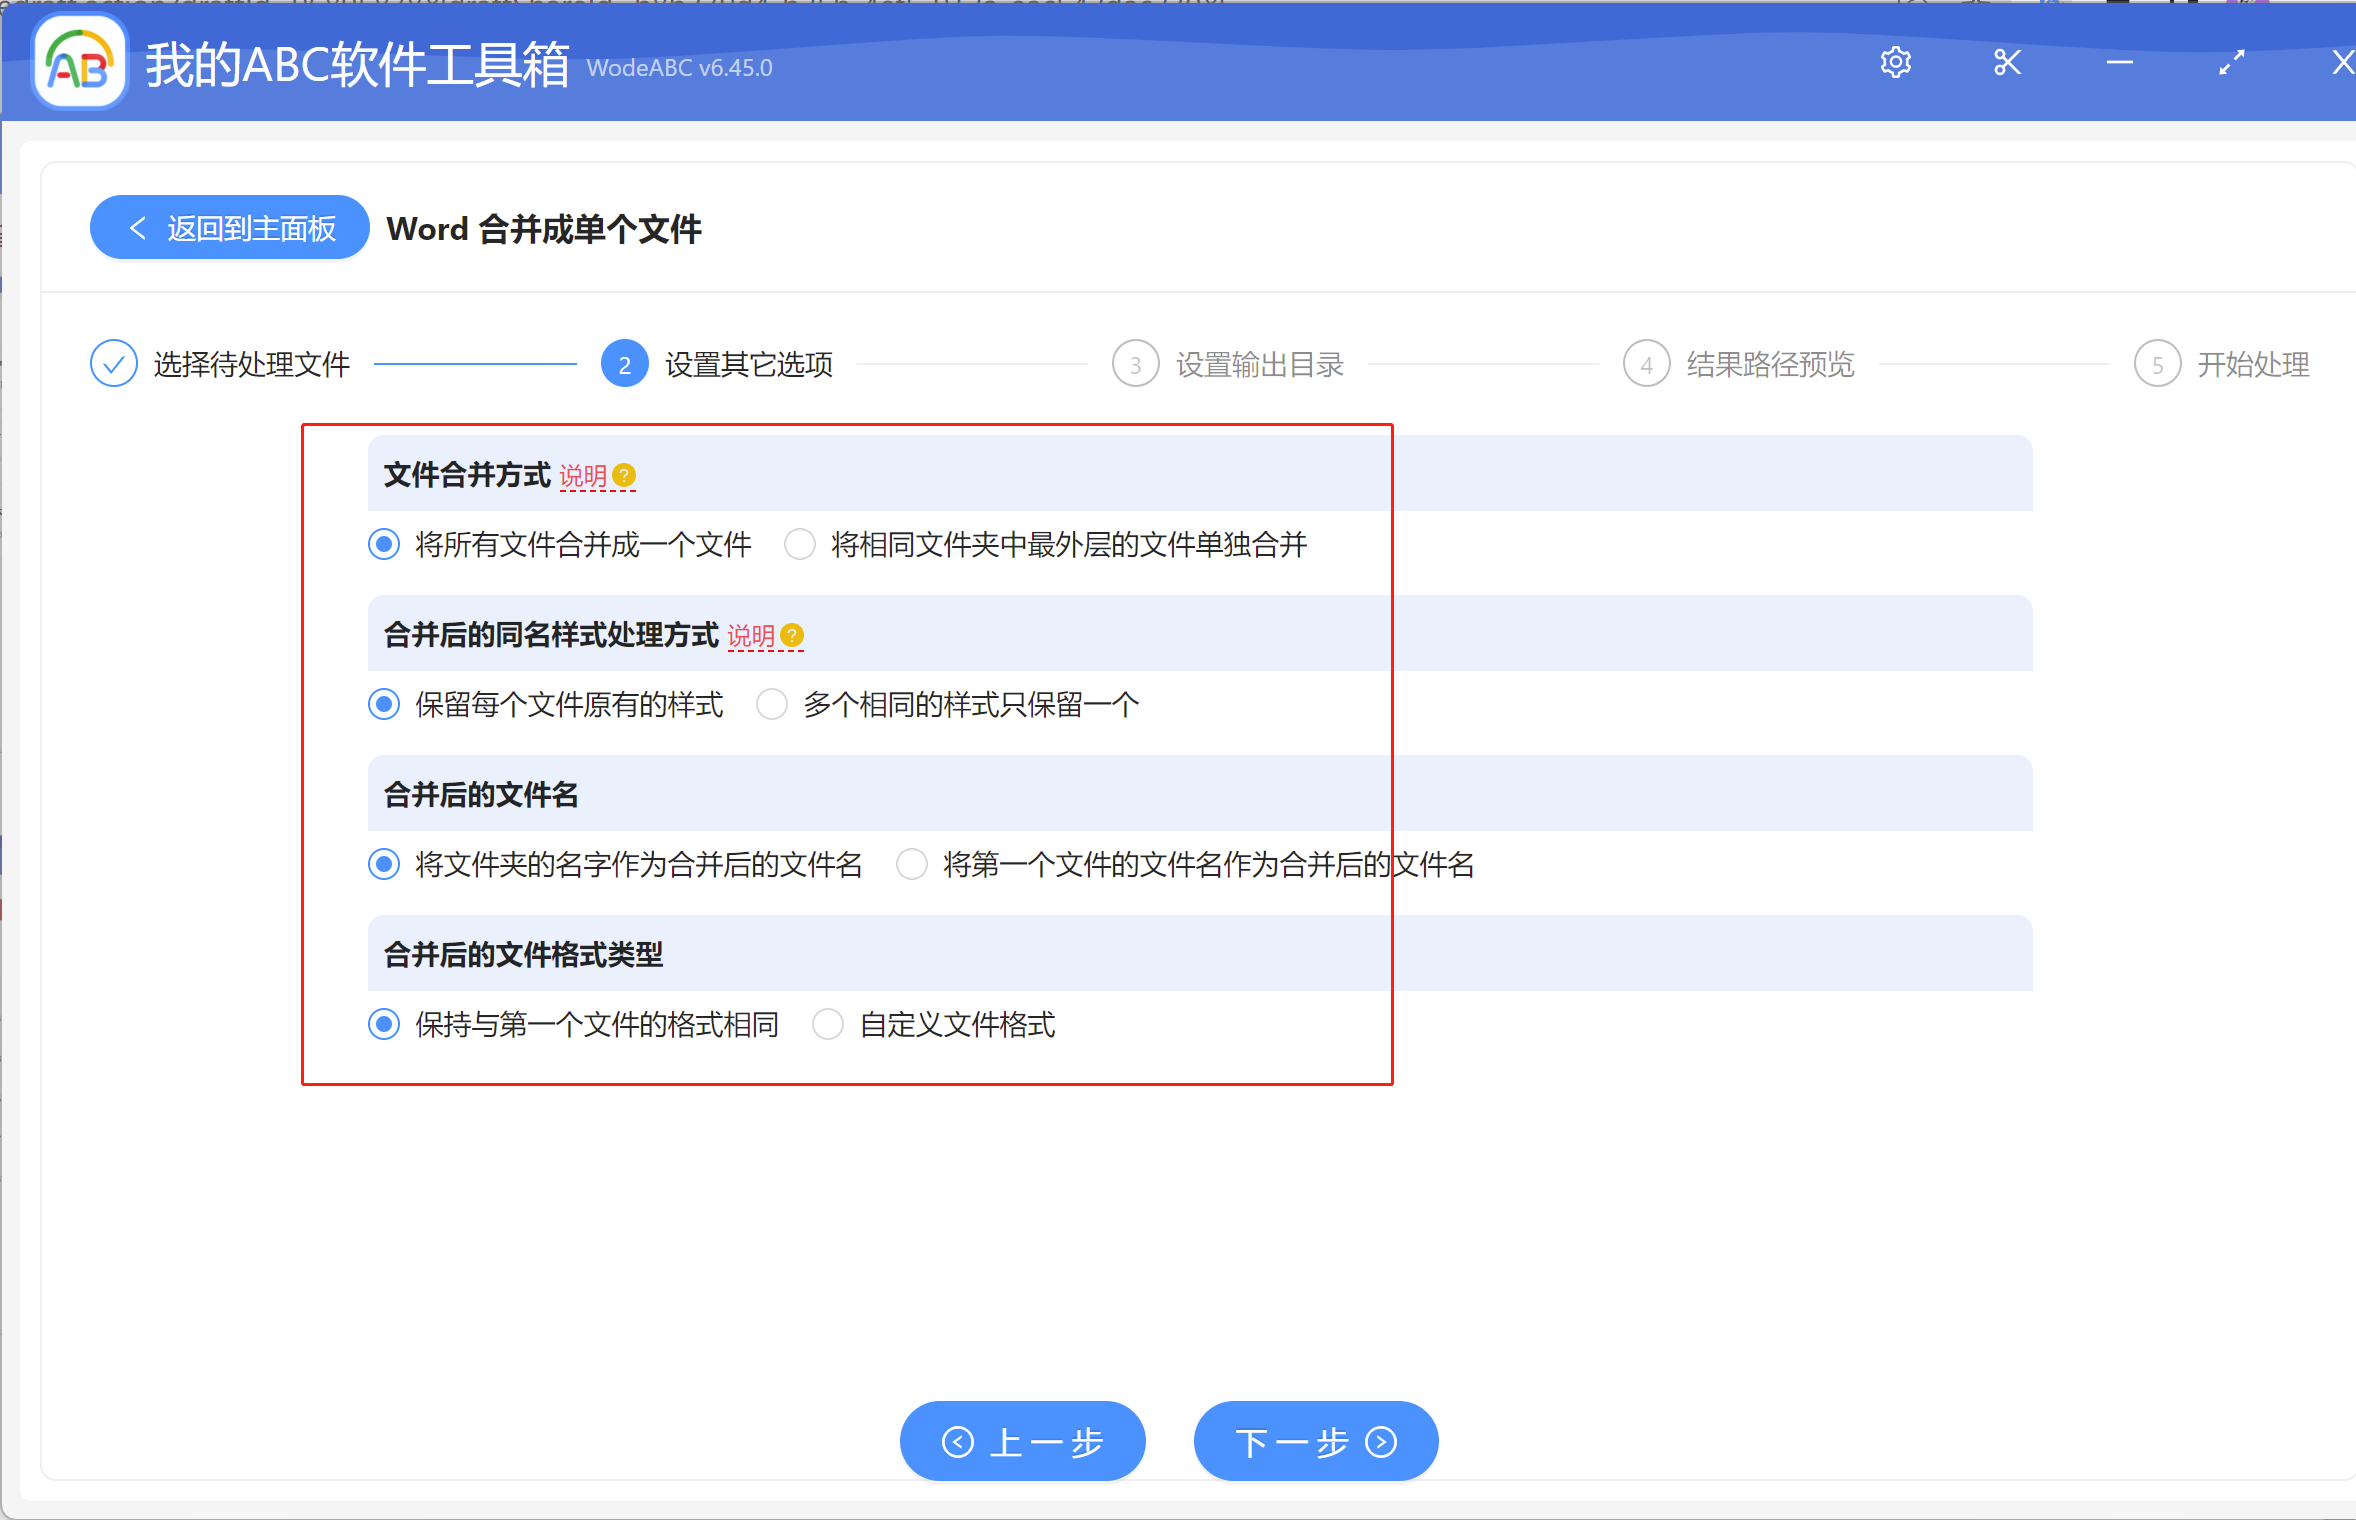
Task: Click the 上一步 button to go back
Action: tap(1022, 1441)
